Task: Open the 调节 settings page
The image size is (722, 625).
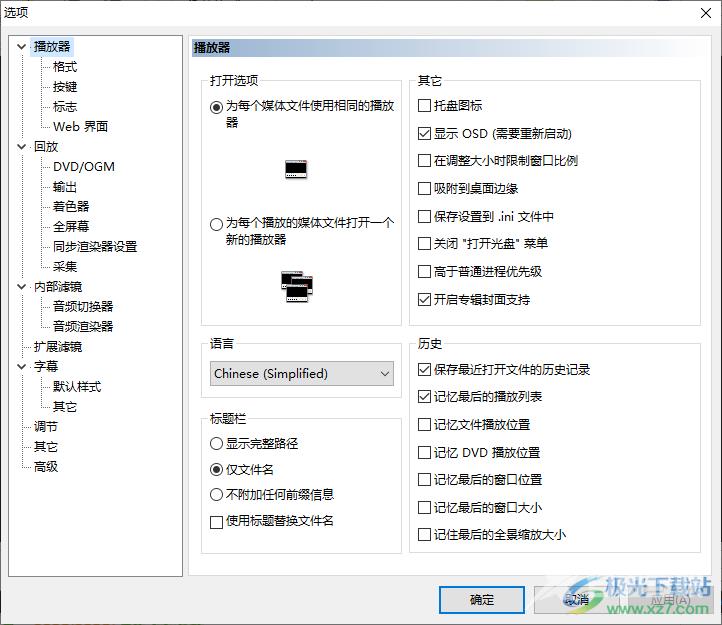Action: click(46, 426)
